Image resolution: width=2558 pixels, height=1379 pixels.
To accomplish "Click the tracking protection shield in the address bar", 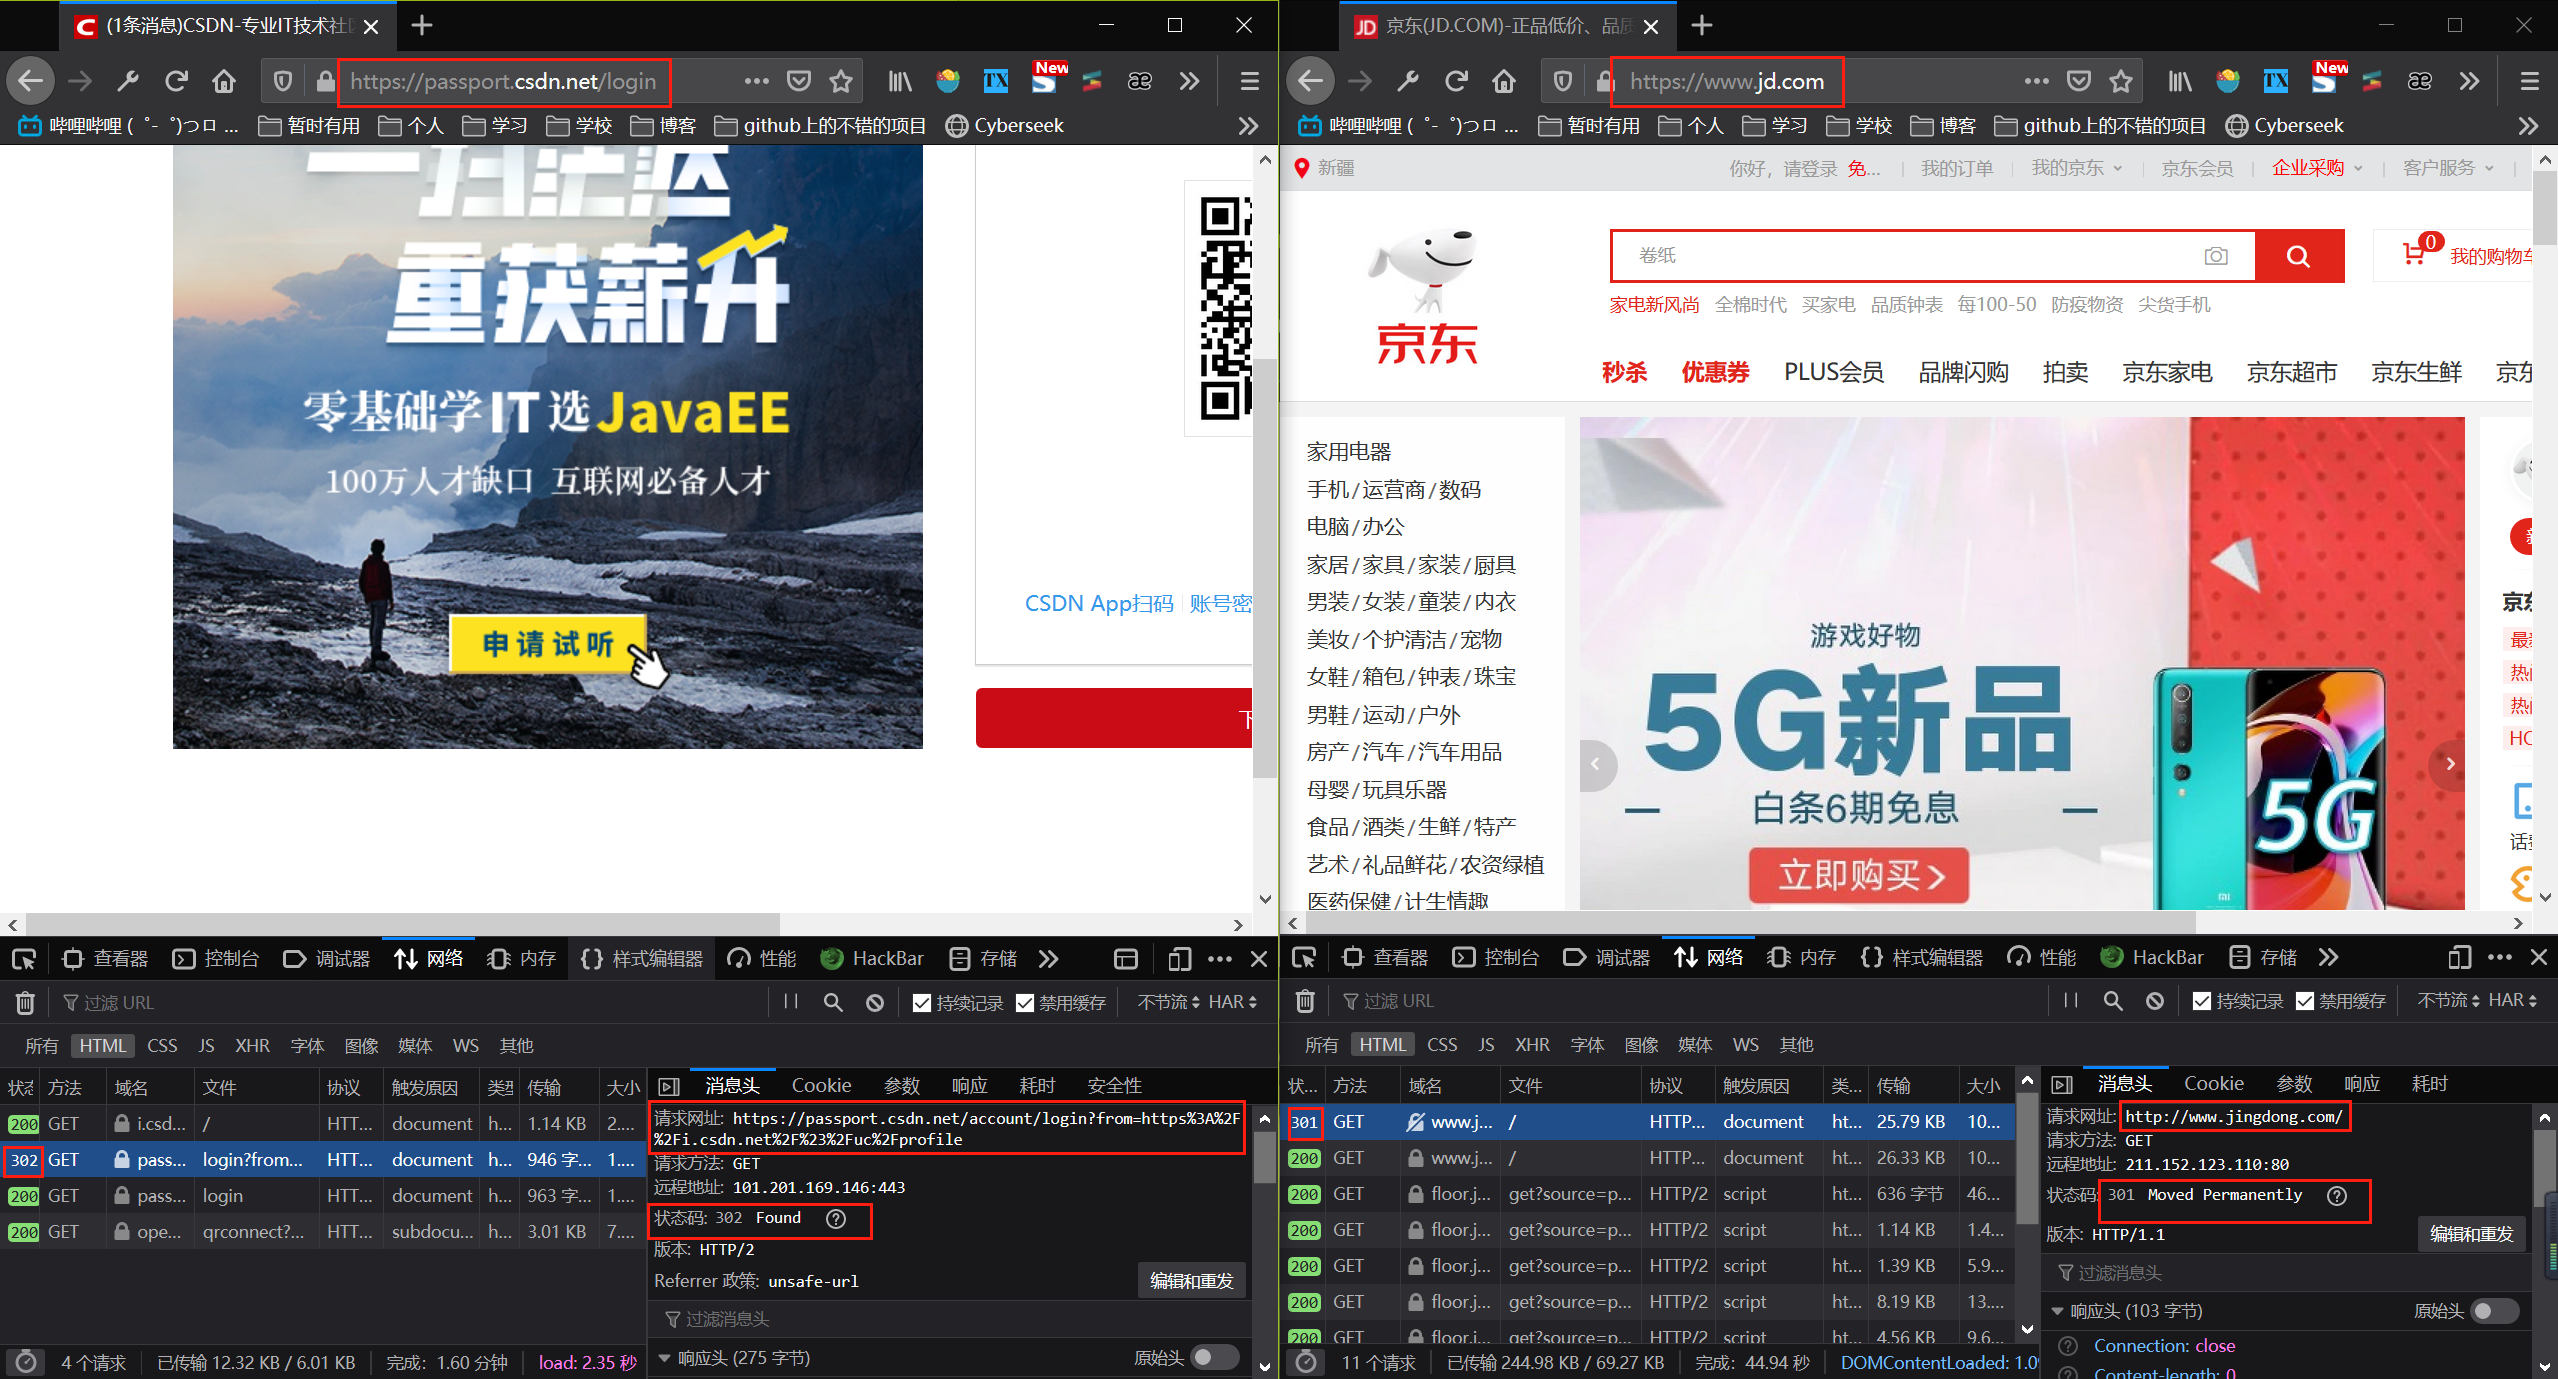I will (282, 81).
